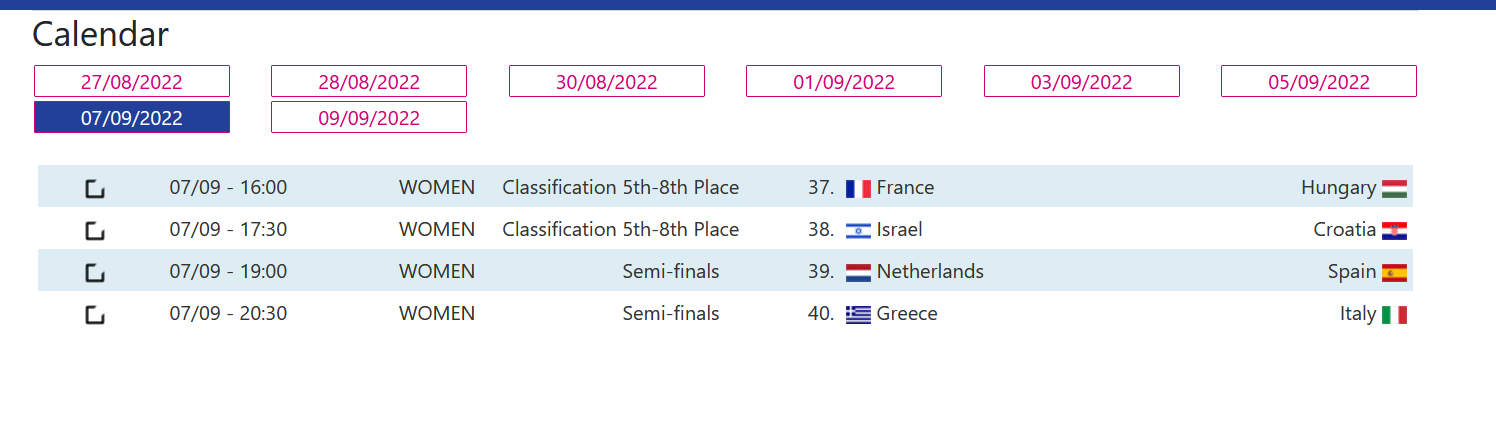
Task: Select the 27/08/2022 date tab
Action: (x=132, y=81)
